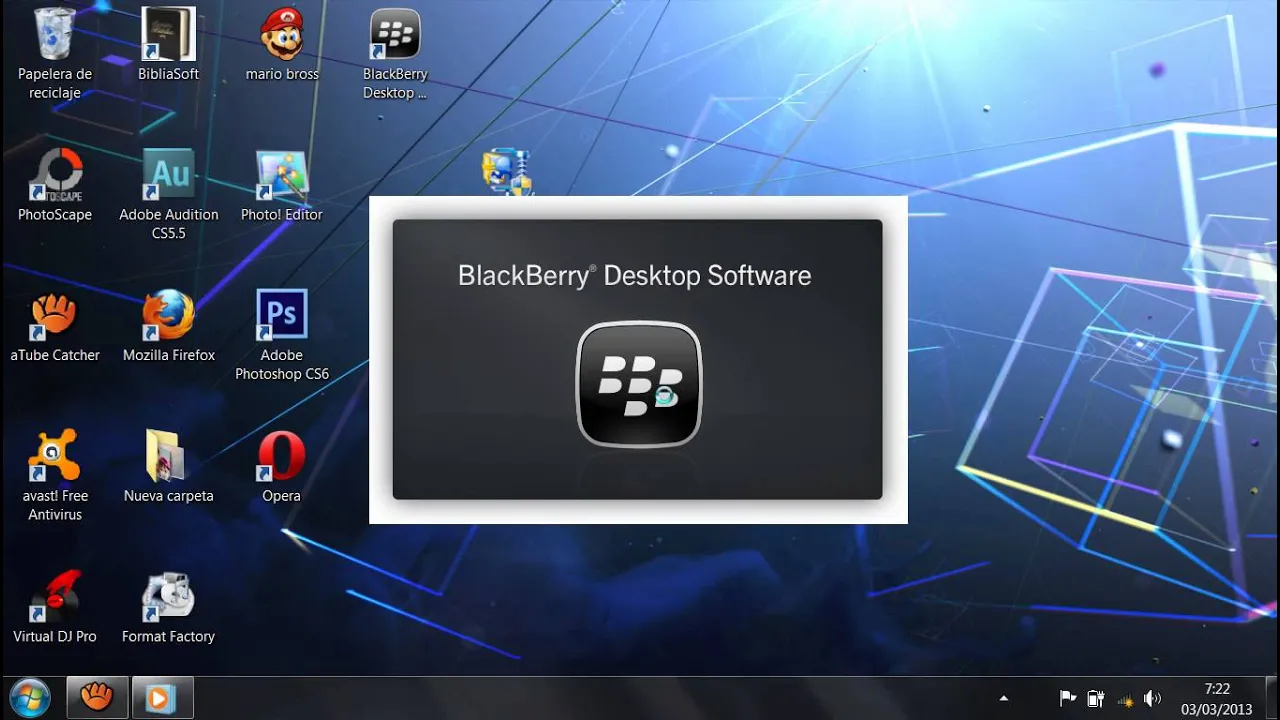Click the battery power tray icon
Image resolution: width=1280 pixels, height=720 pixels.
point(1095,698)
